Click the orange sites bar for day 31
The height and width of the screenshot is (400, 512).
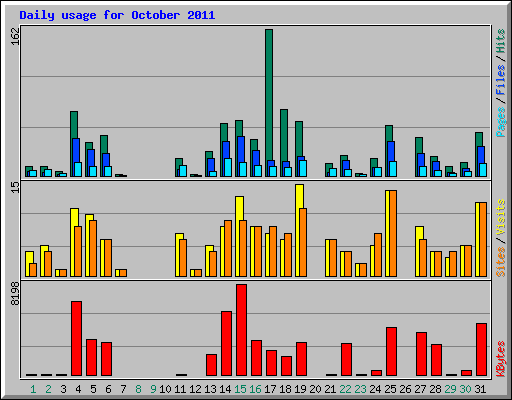click(x=483, y=240)
